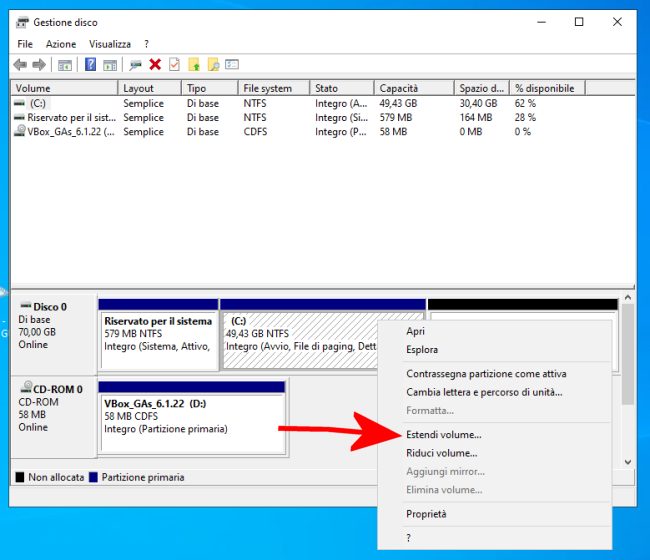Sort by Capacità column header
Image resolution: width=650 pixels, height=560 pixels.
click(400, 88)
